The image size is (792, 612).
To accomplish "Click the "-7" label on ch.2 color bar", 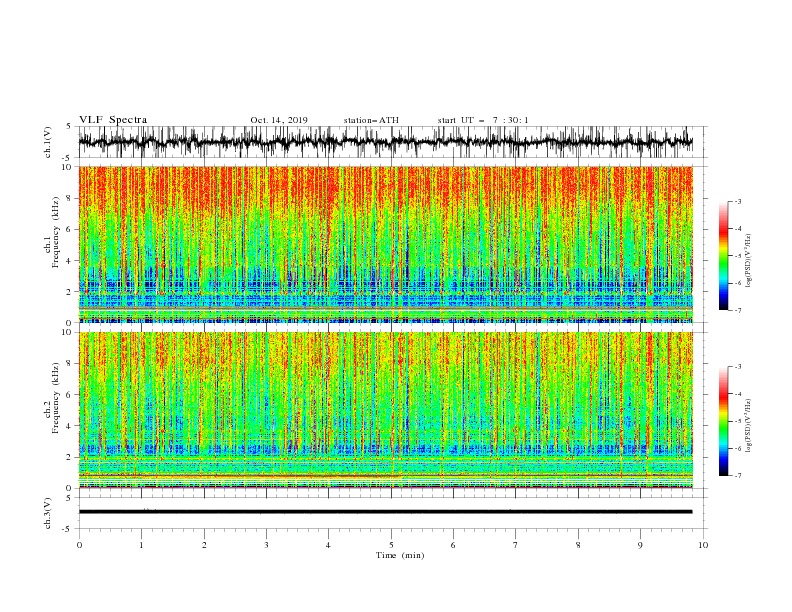I will [x=738, y=475].
